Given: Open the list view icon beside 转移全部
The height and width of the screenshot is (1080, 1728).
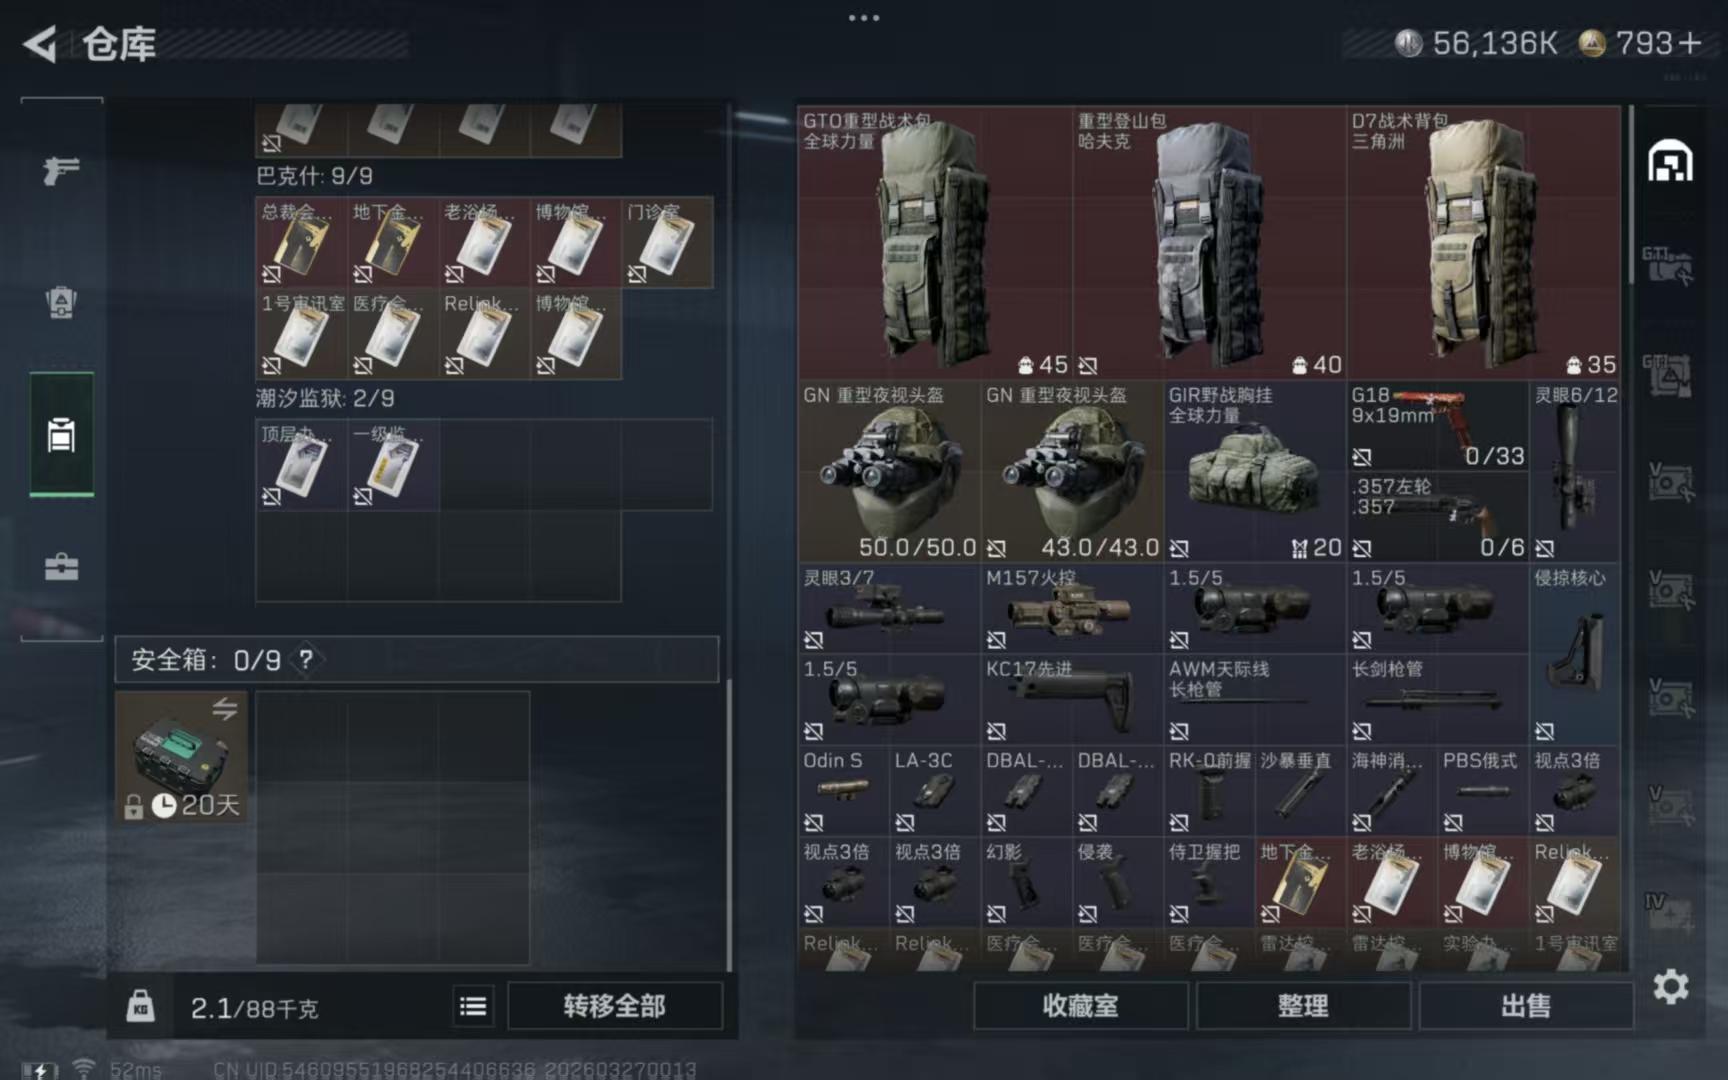Looking at the screenshot, I should 473,1006.
